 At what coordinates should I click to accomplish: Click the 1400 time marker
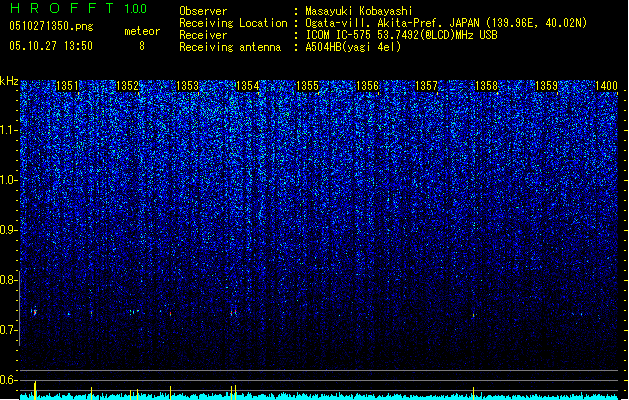(606, 86)
